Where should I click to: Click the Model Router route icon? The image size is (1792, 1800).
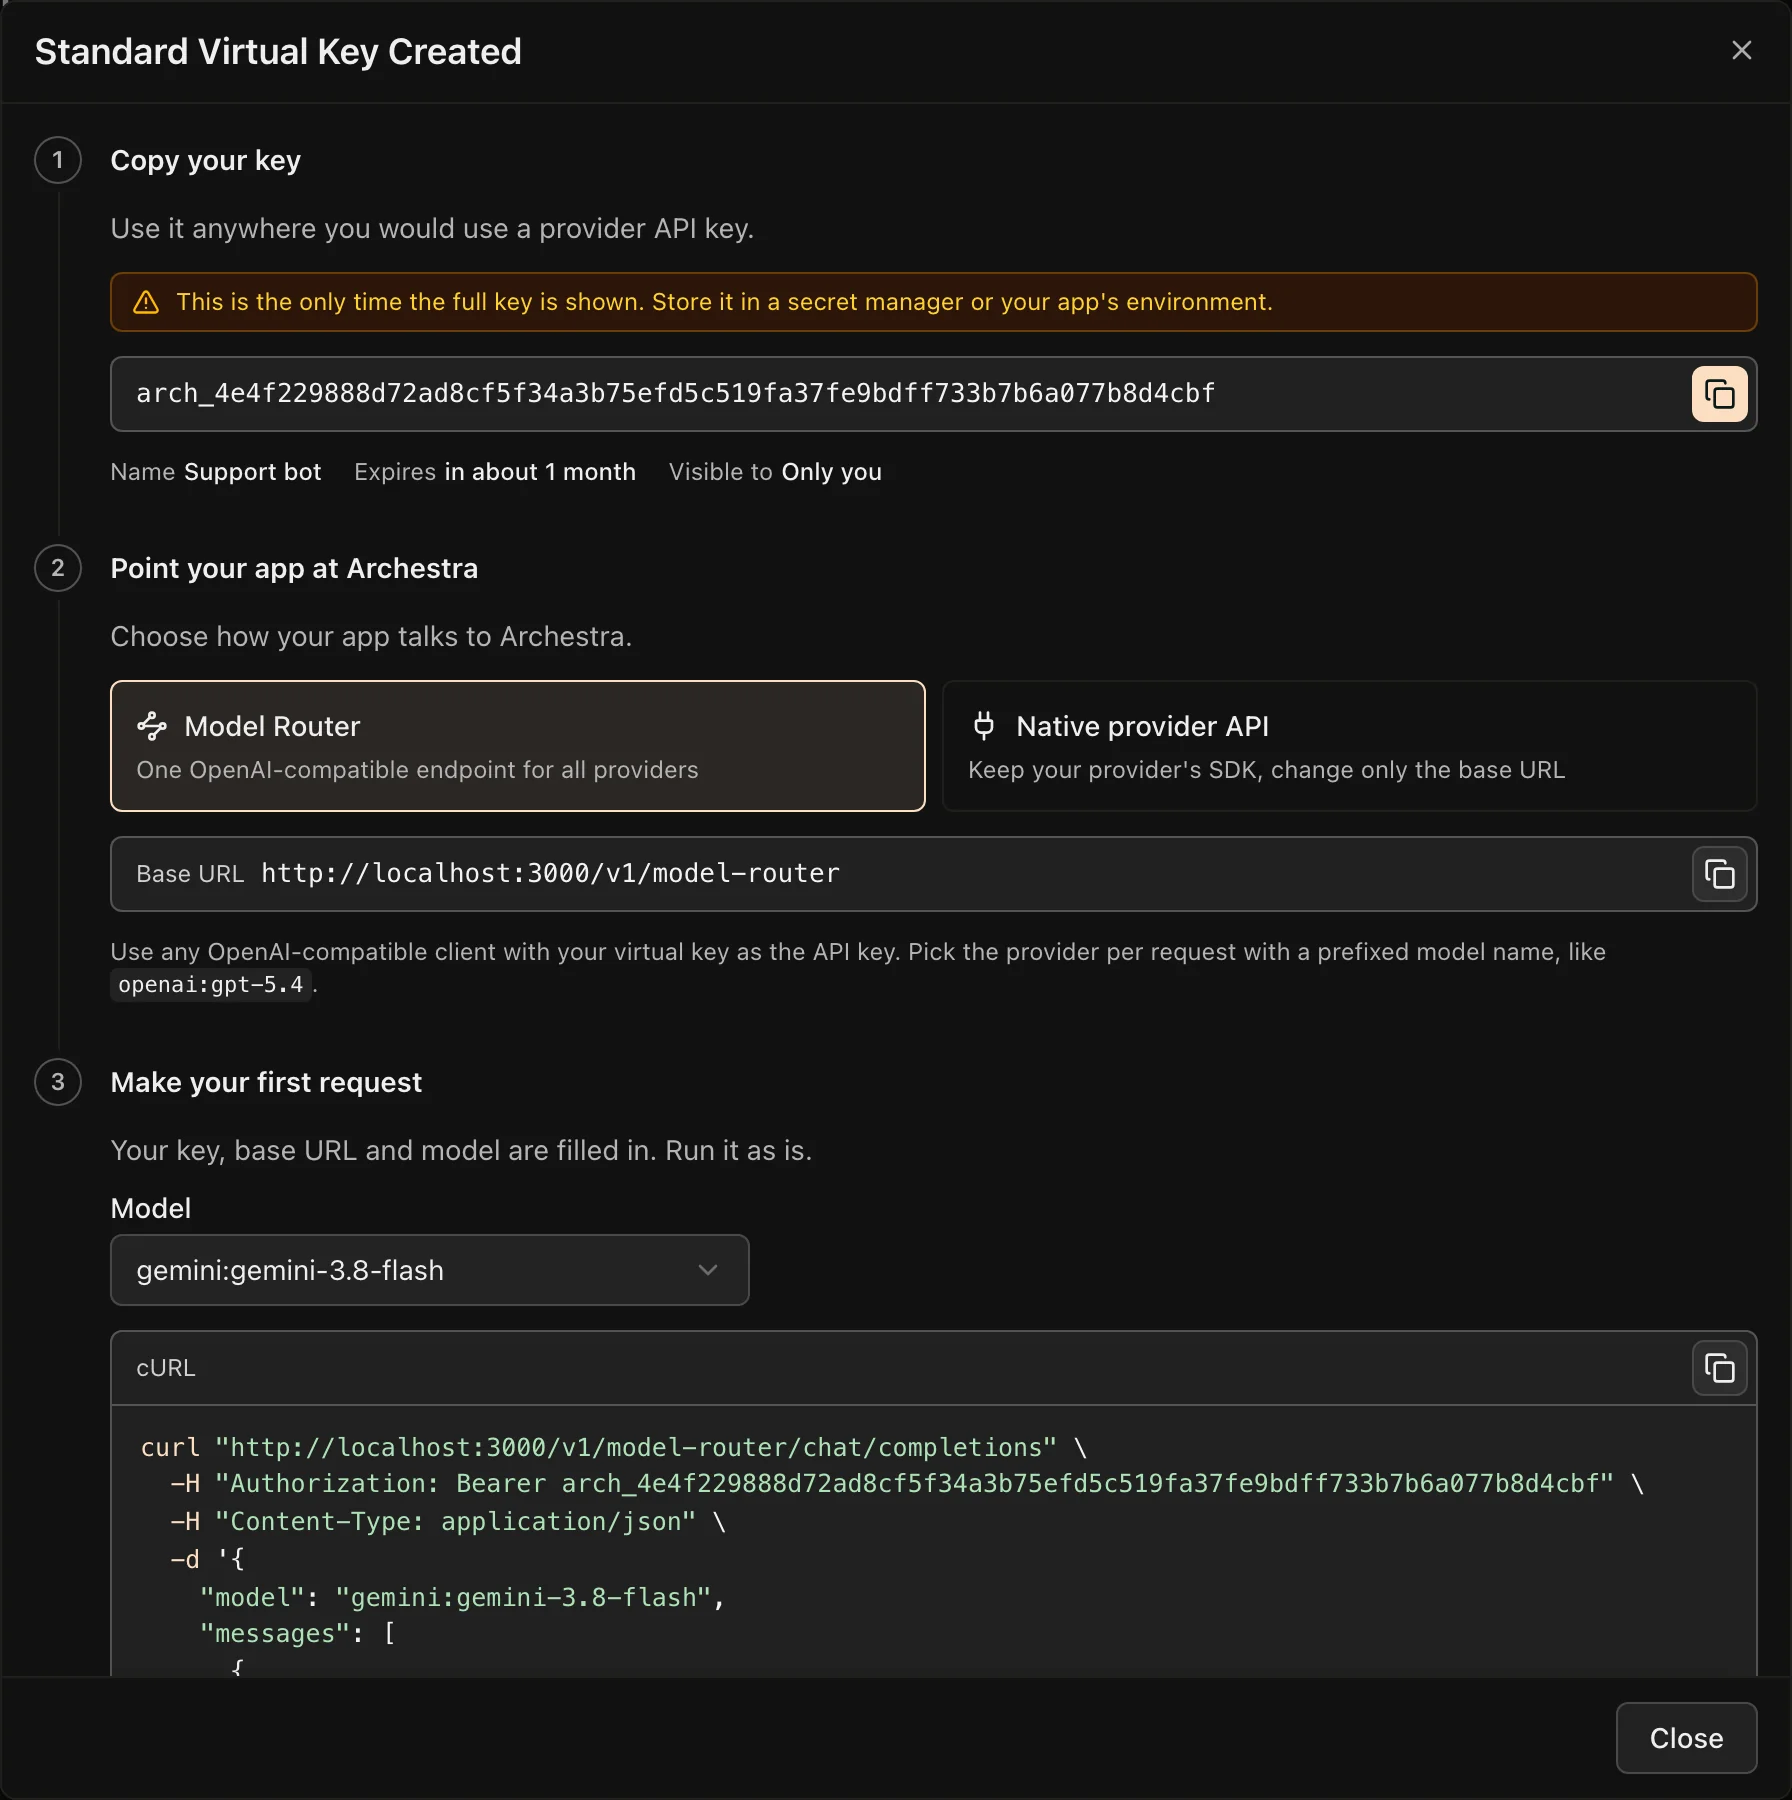(152, 726)
